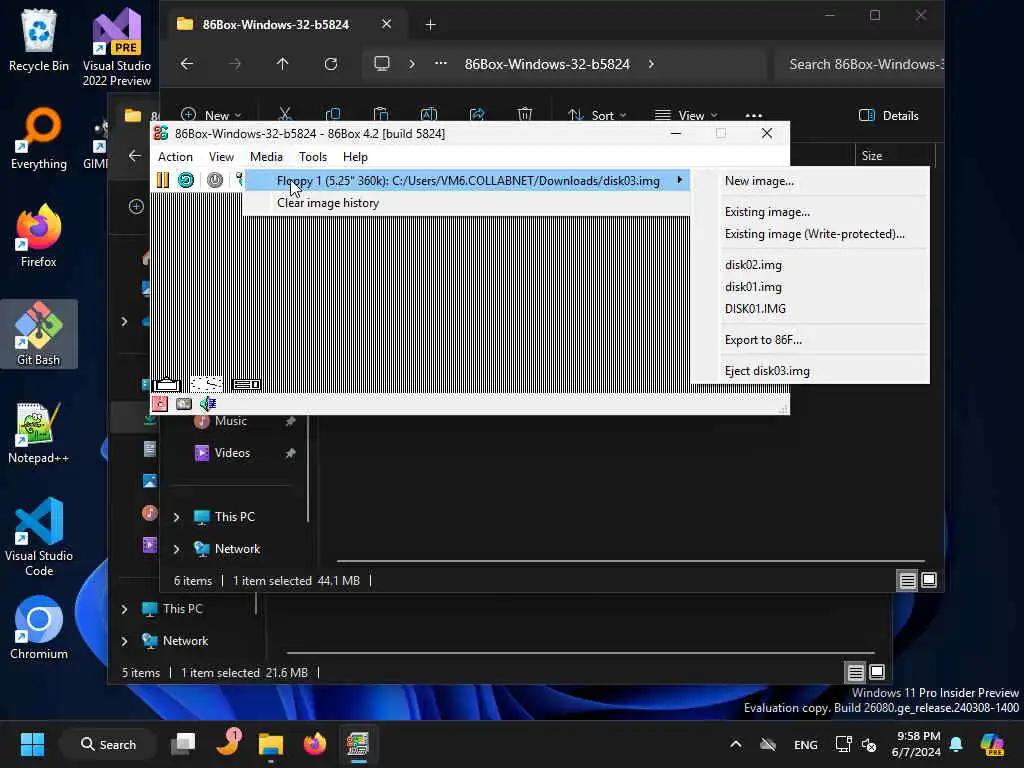The width and height of the screenshot is (1024, 768).
Task: Expand Network in the front Explorer window
Action: [x=176, y=549]
